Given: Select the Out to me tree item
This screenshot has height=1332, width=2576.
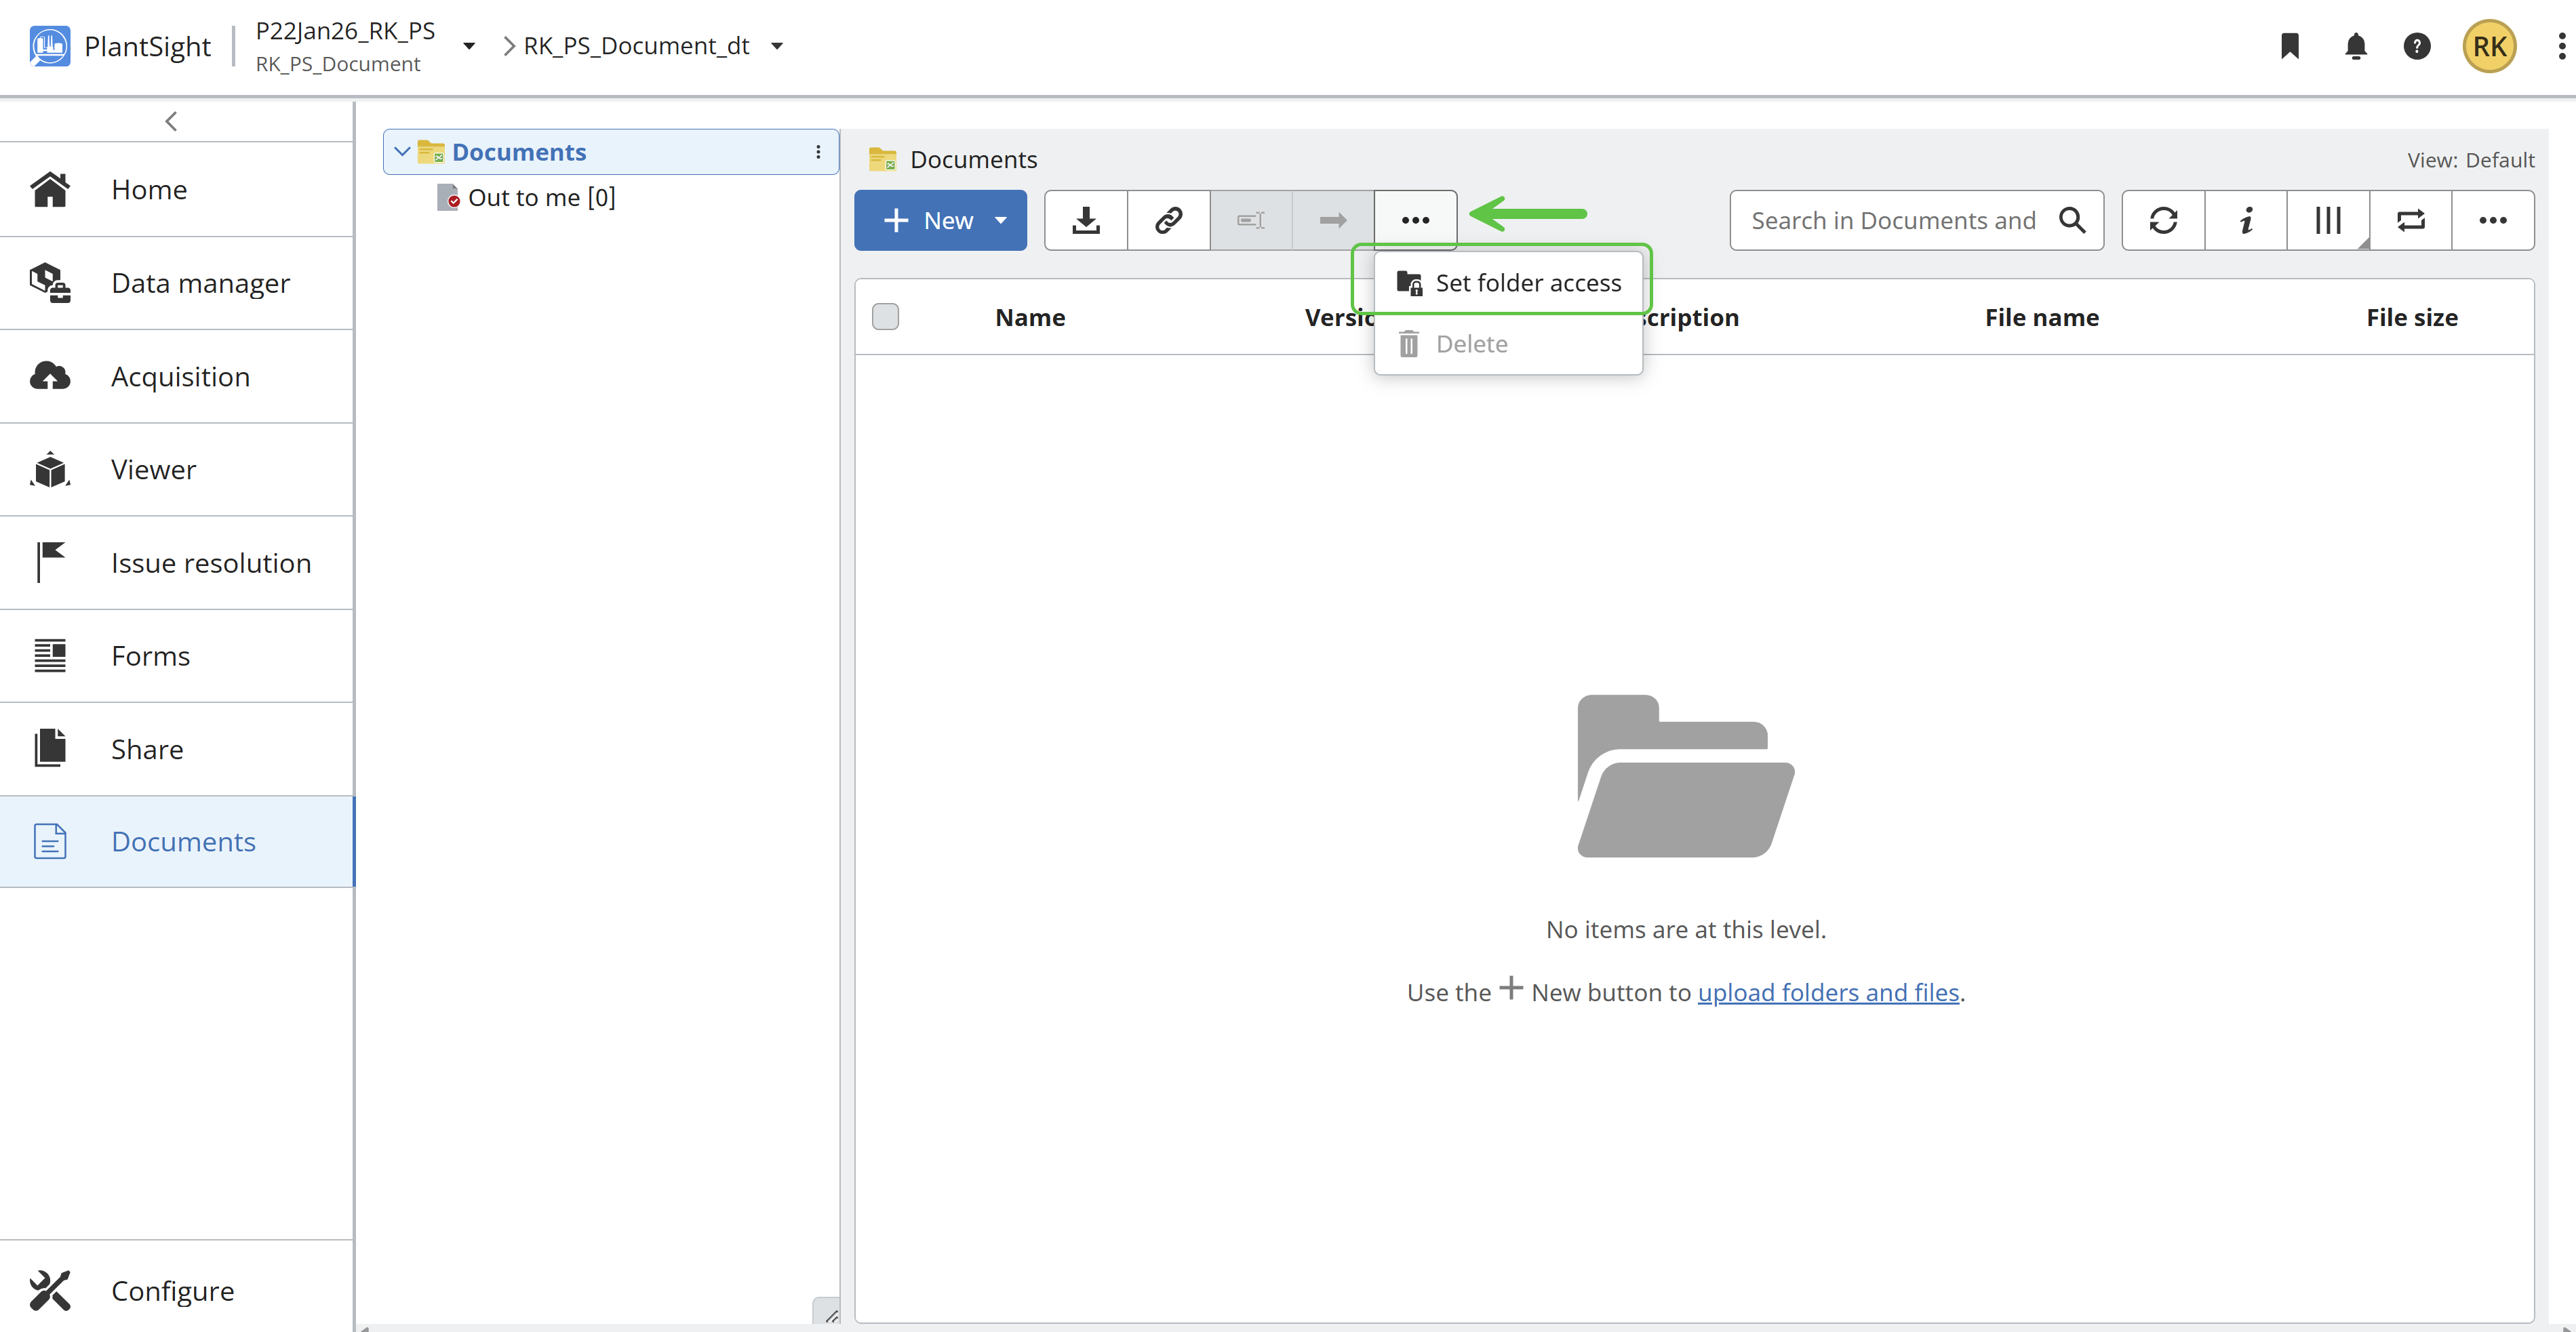Looking at the screenshot, I should coord(541,198).
